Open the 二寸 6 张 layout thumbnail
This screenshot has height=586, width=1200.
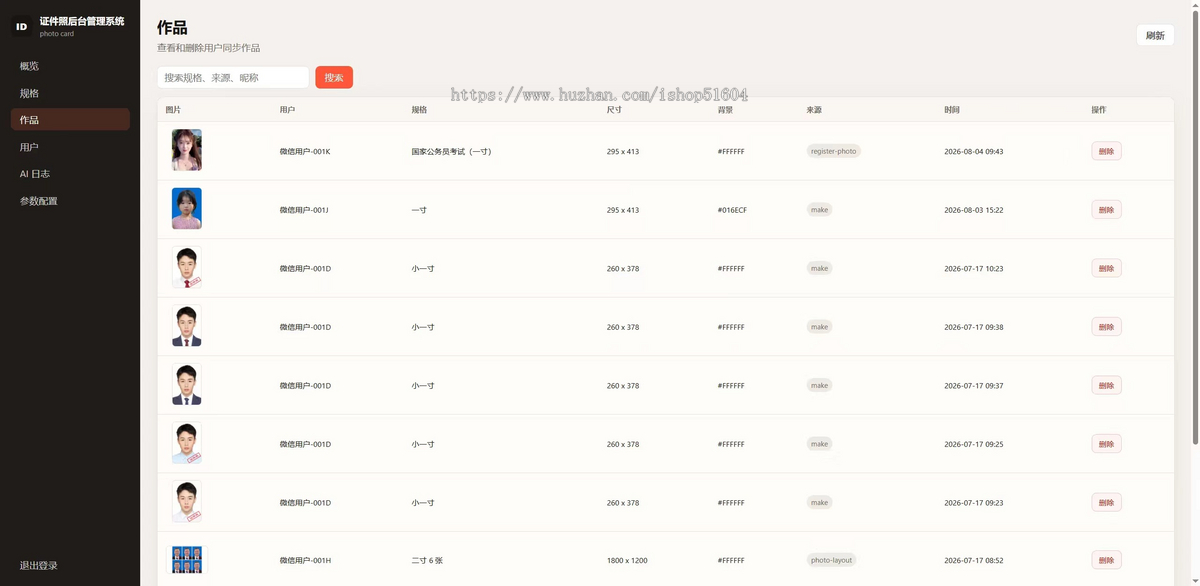click(187, 560)
